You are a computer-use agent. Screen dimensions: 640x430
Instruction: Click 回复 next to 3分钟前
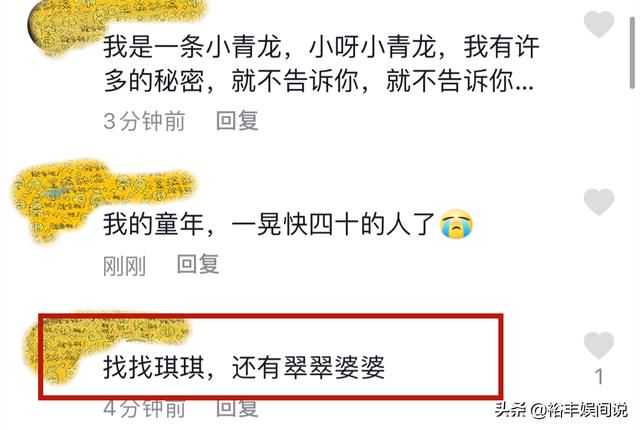(237, 121)
